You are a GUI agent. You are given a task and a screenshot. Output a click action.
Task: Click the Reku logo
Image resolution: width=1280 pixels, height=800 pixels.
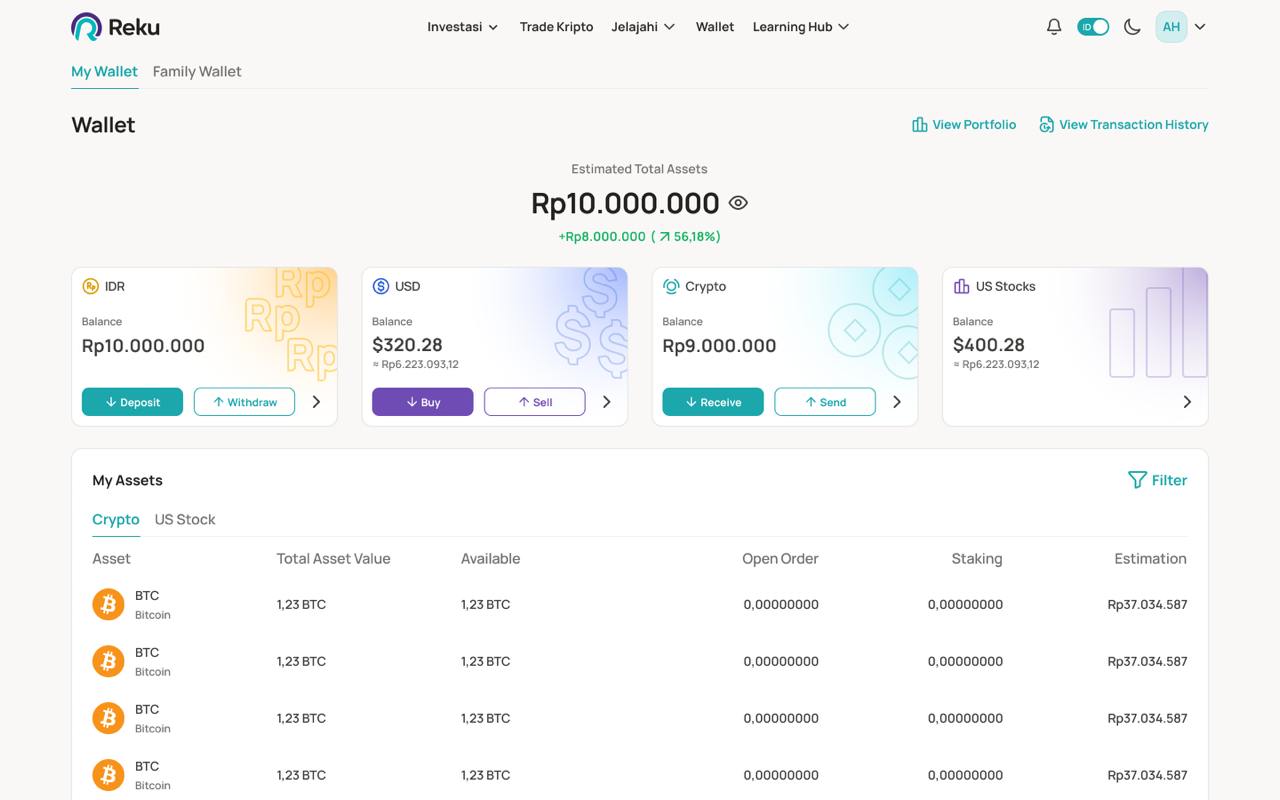tap(113, 26)
